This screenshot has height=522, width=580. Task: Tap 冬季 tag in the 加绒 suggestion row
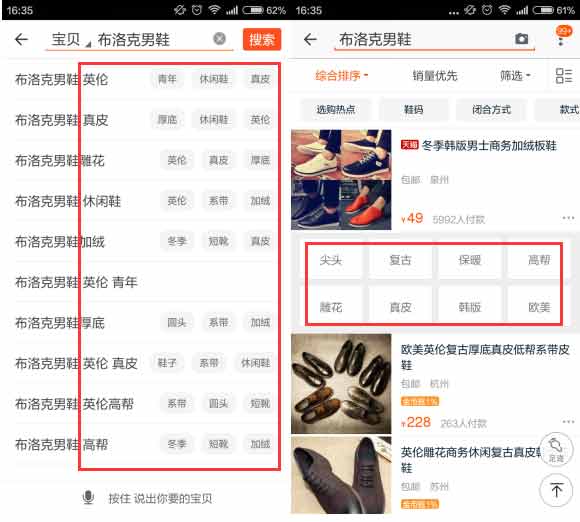tap(177, 242)
